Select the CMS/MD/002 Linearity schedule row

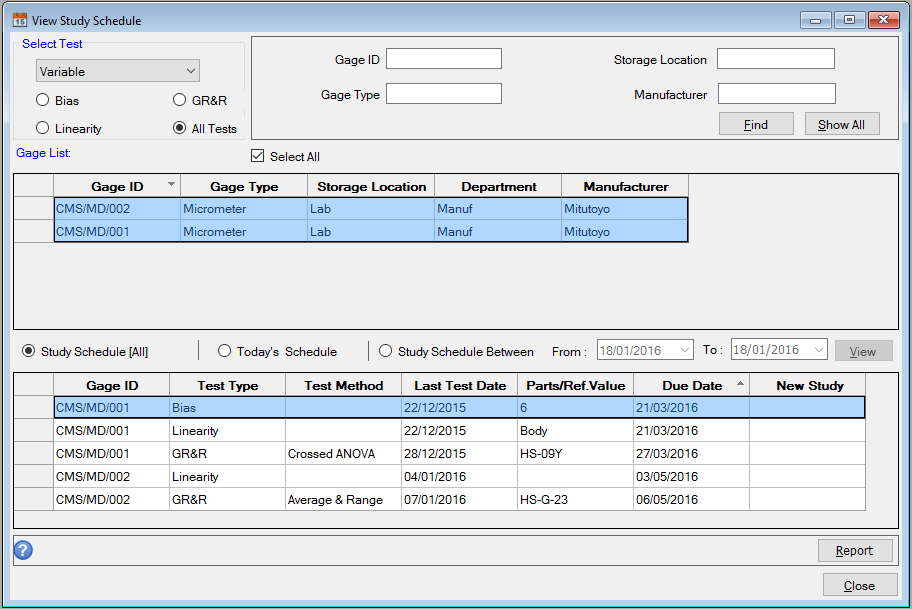click(459, 476)
